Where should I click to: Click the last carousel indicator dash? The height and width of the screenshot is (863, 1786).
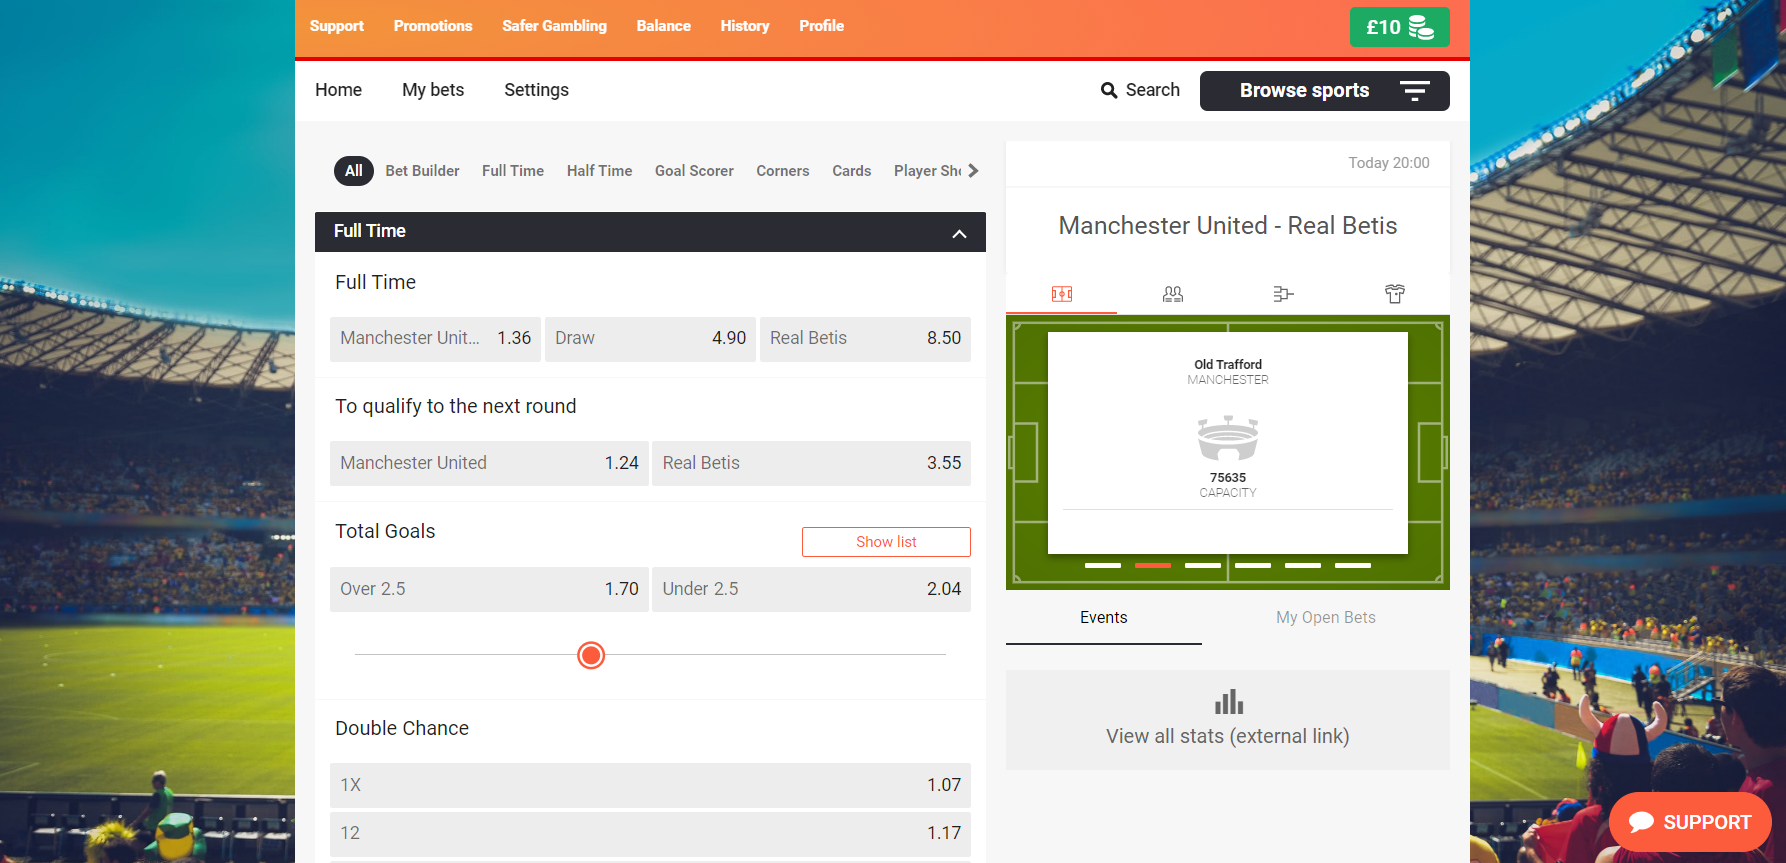[x=1353, y=565]
